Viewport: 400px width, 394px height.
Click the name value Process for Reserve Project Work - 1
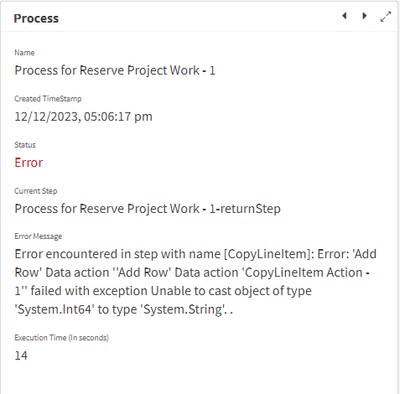115,71
